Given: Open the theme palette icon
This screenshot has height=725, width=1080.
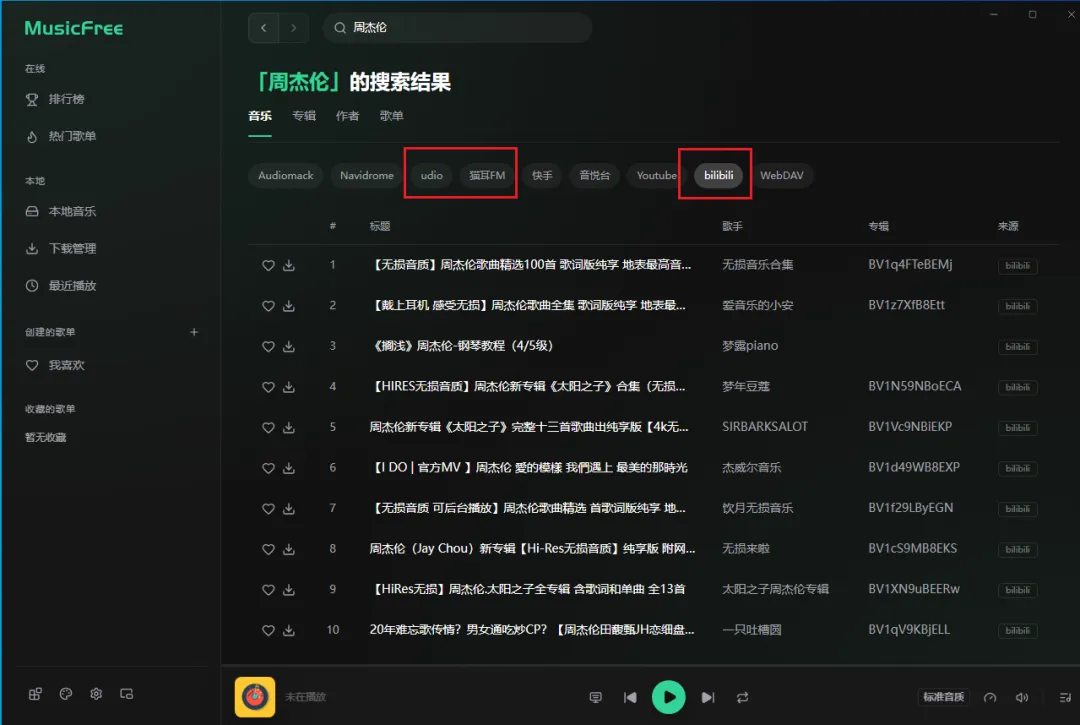Looking at the screenshot, I should pos(65,694).
